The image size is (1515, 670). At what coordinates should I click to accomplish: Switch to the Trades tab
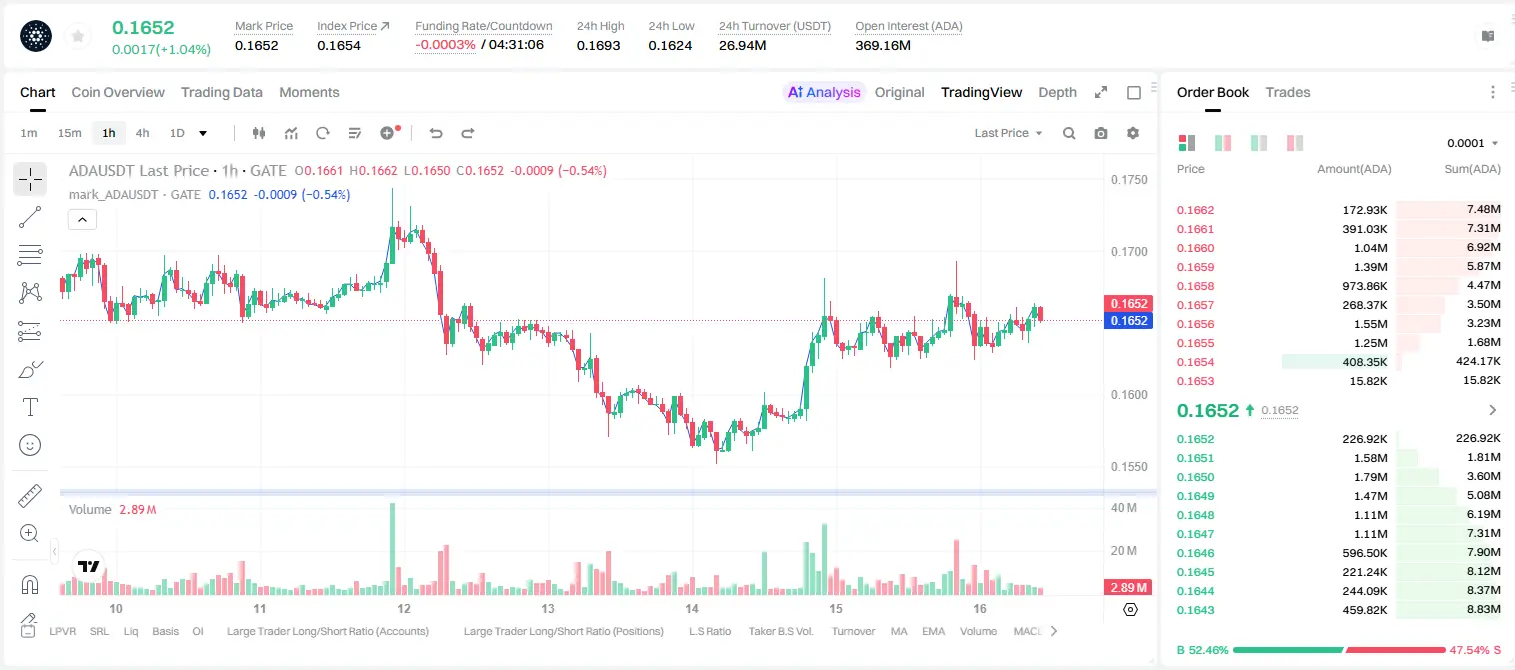(1287, 92)
